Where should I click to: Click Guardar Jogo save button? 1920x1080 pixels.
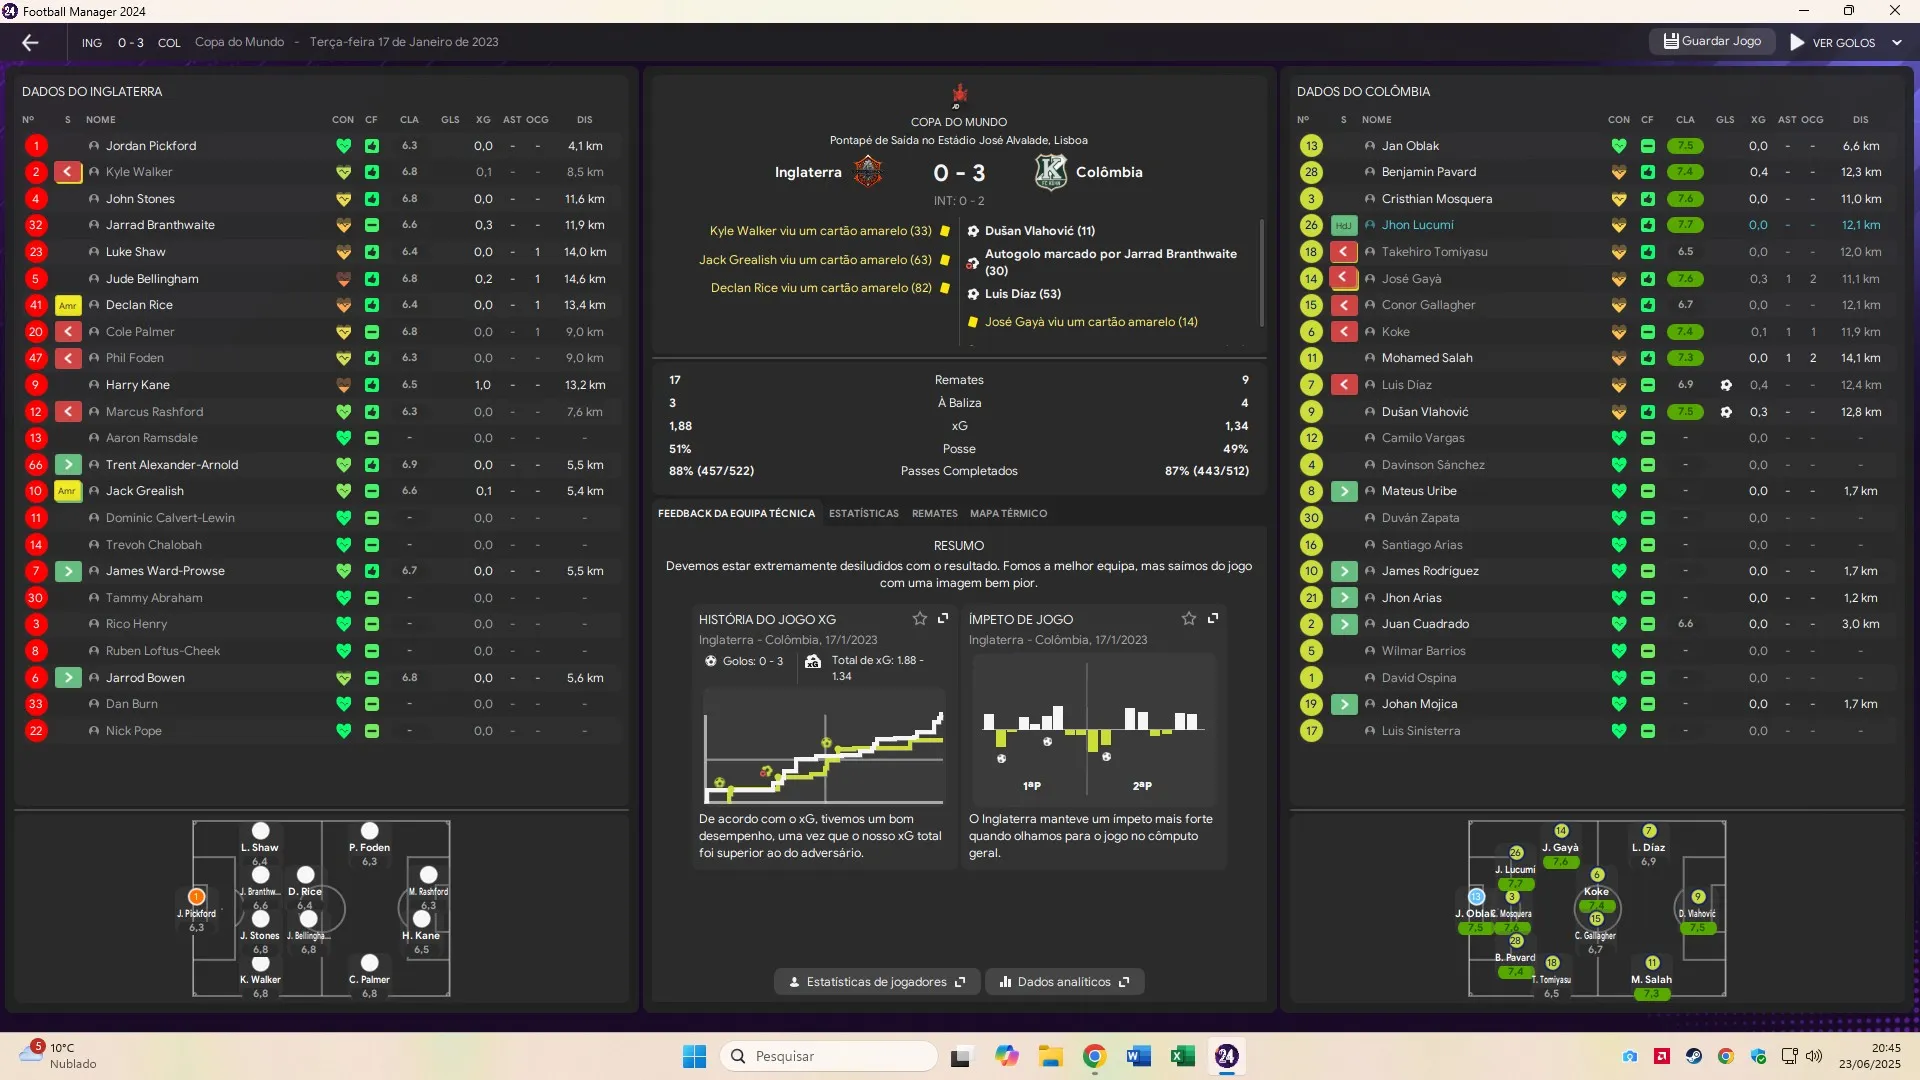(1712, 42)
